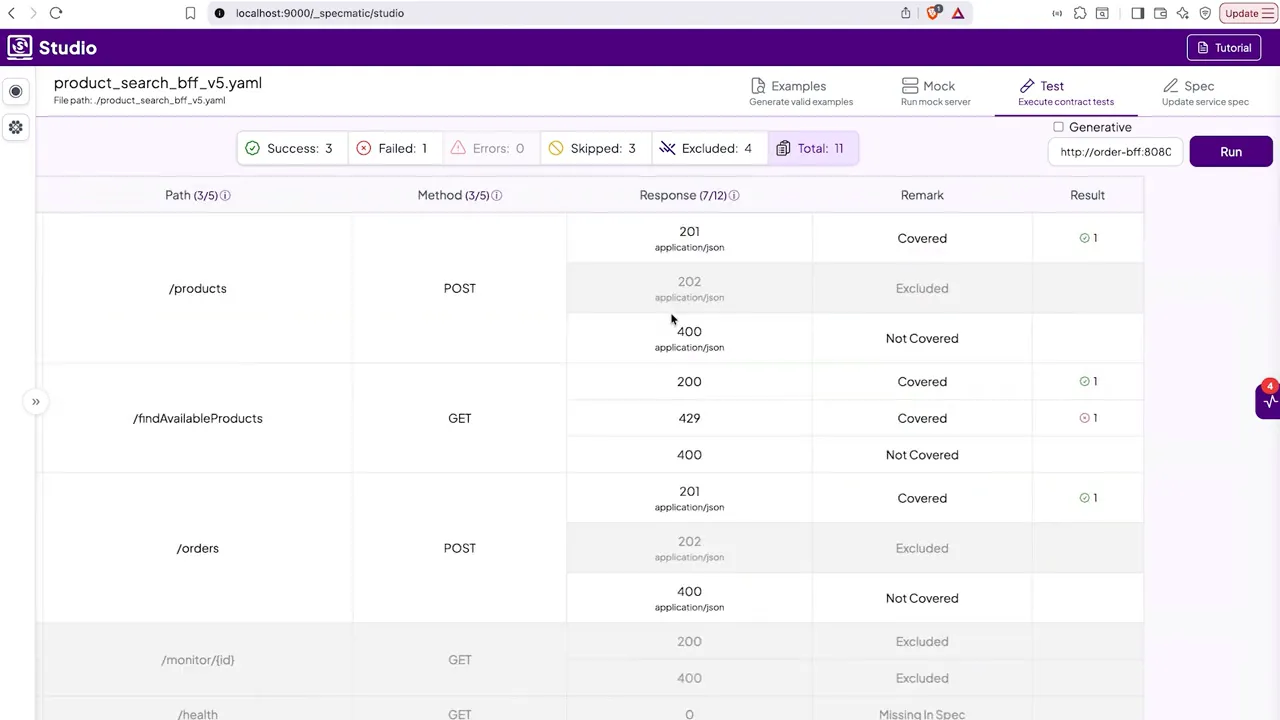Click the order-bff test URL input field
The image size is (1280, 720).
tap(1115, 151)
